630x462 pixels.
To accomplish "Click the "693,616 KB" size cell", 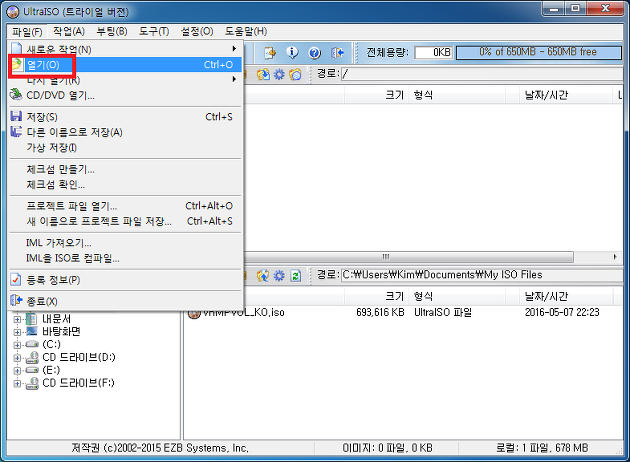I will click(380, 312).
